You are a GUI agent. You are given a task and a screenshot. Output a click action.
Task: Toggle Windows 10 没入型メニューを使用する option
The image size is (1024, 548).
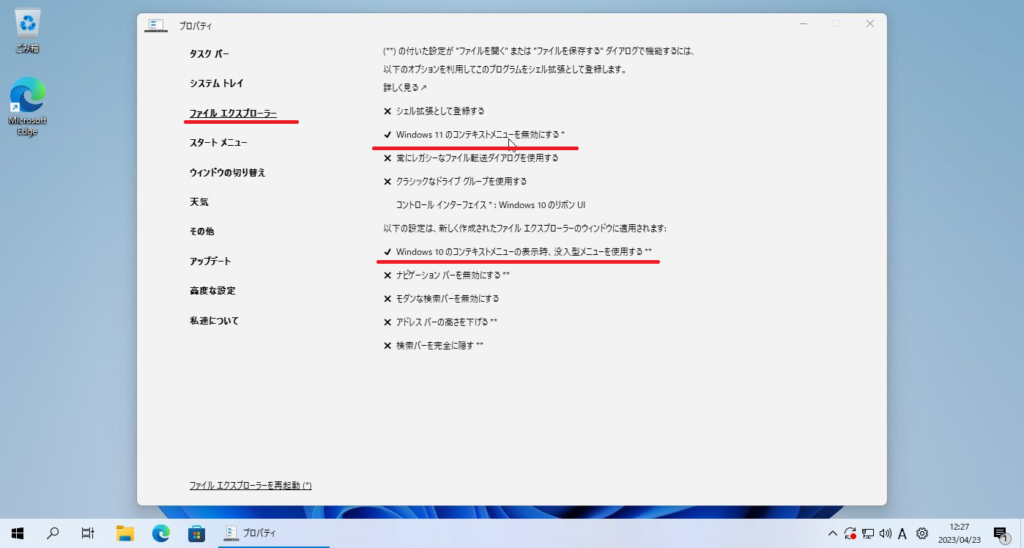[x=517, y=251]
